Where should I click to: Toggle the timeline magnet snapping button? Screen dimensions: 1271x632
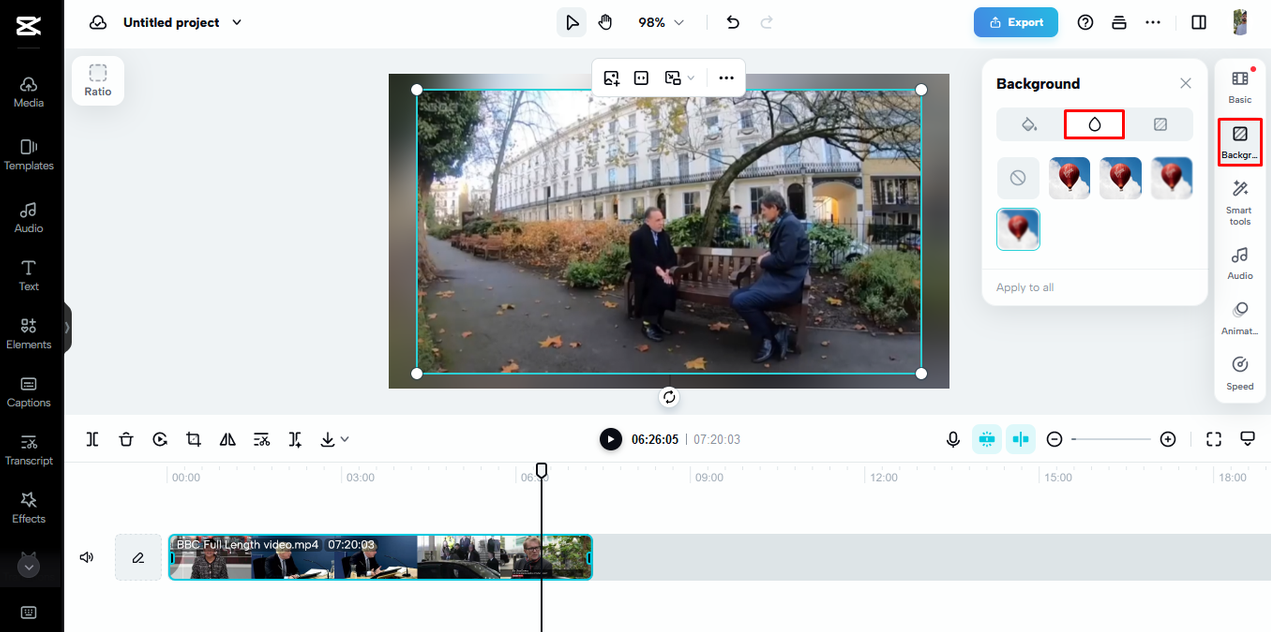coord(987,439)
